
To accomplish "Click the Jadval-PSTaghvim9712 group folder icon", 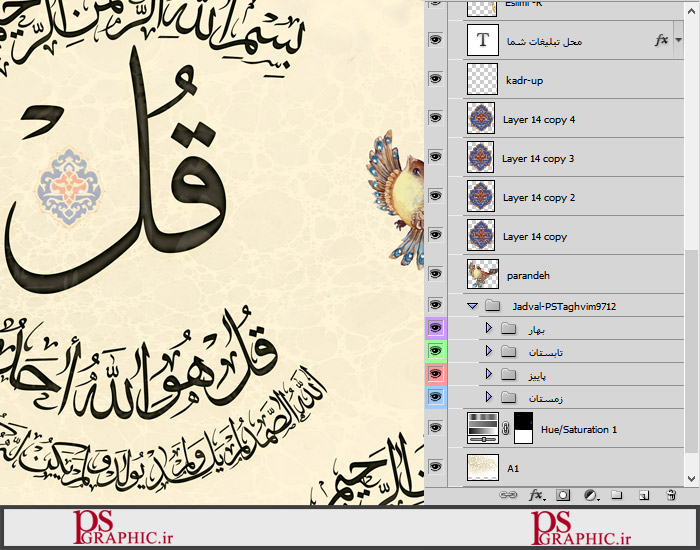I will click(492, 305).
